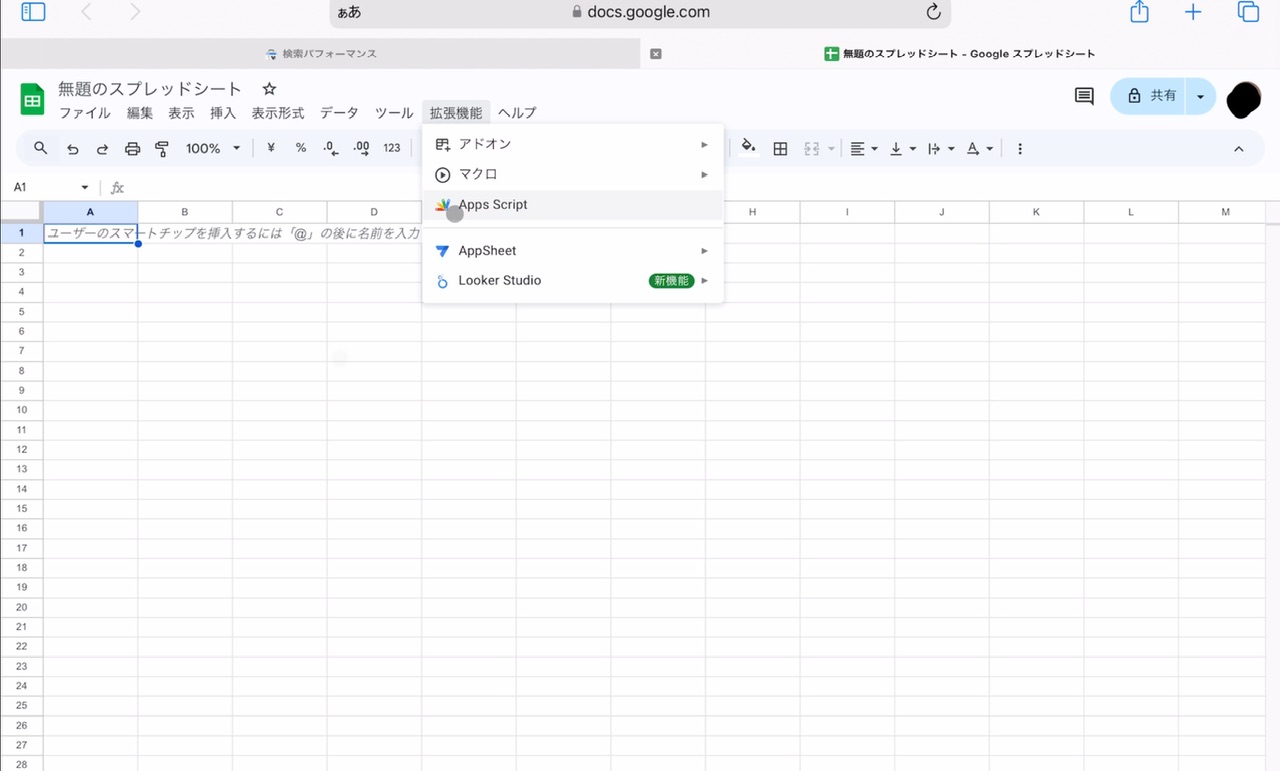Select column M header

tap(1225, 212)
